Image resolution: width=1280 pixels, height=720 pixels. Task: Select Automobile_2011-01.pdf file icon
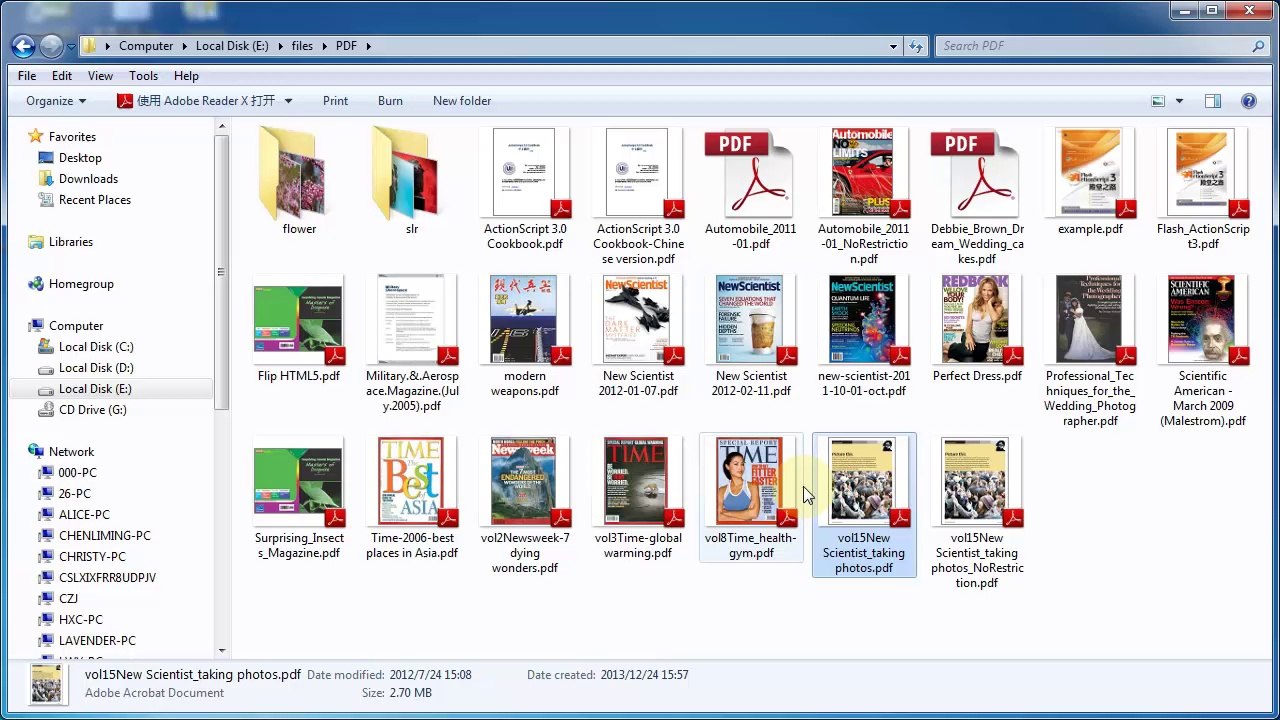point(750,173)
